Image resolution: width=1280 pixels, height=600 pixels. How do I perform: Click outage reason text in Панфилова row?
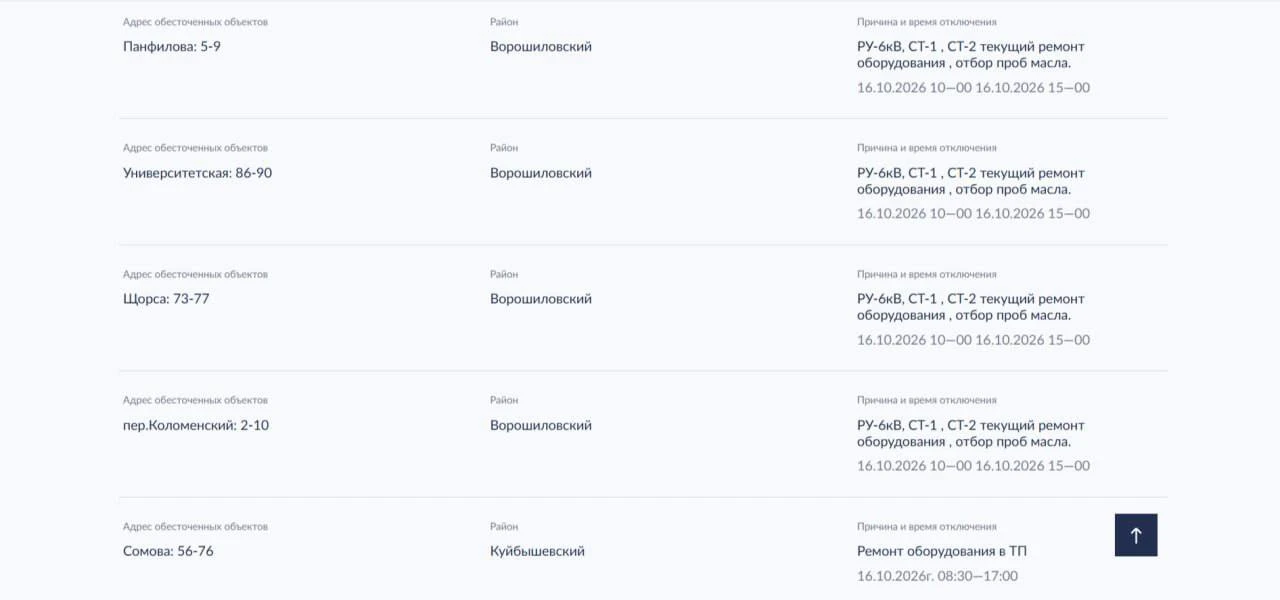(971, 55)
